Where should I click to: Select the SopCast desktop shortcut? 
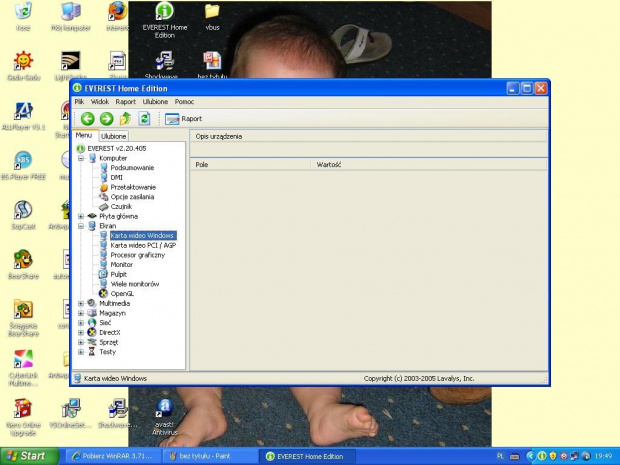23,215
